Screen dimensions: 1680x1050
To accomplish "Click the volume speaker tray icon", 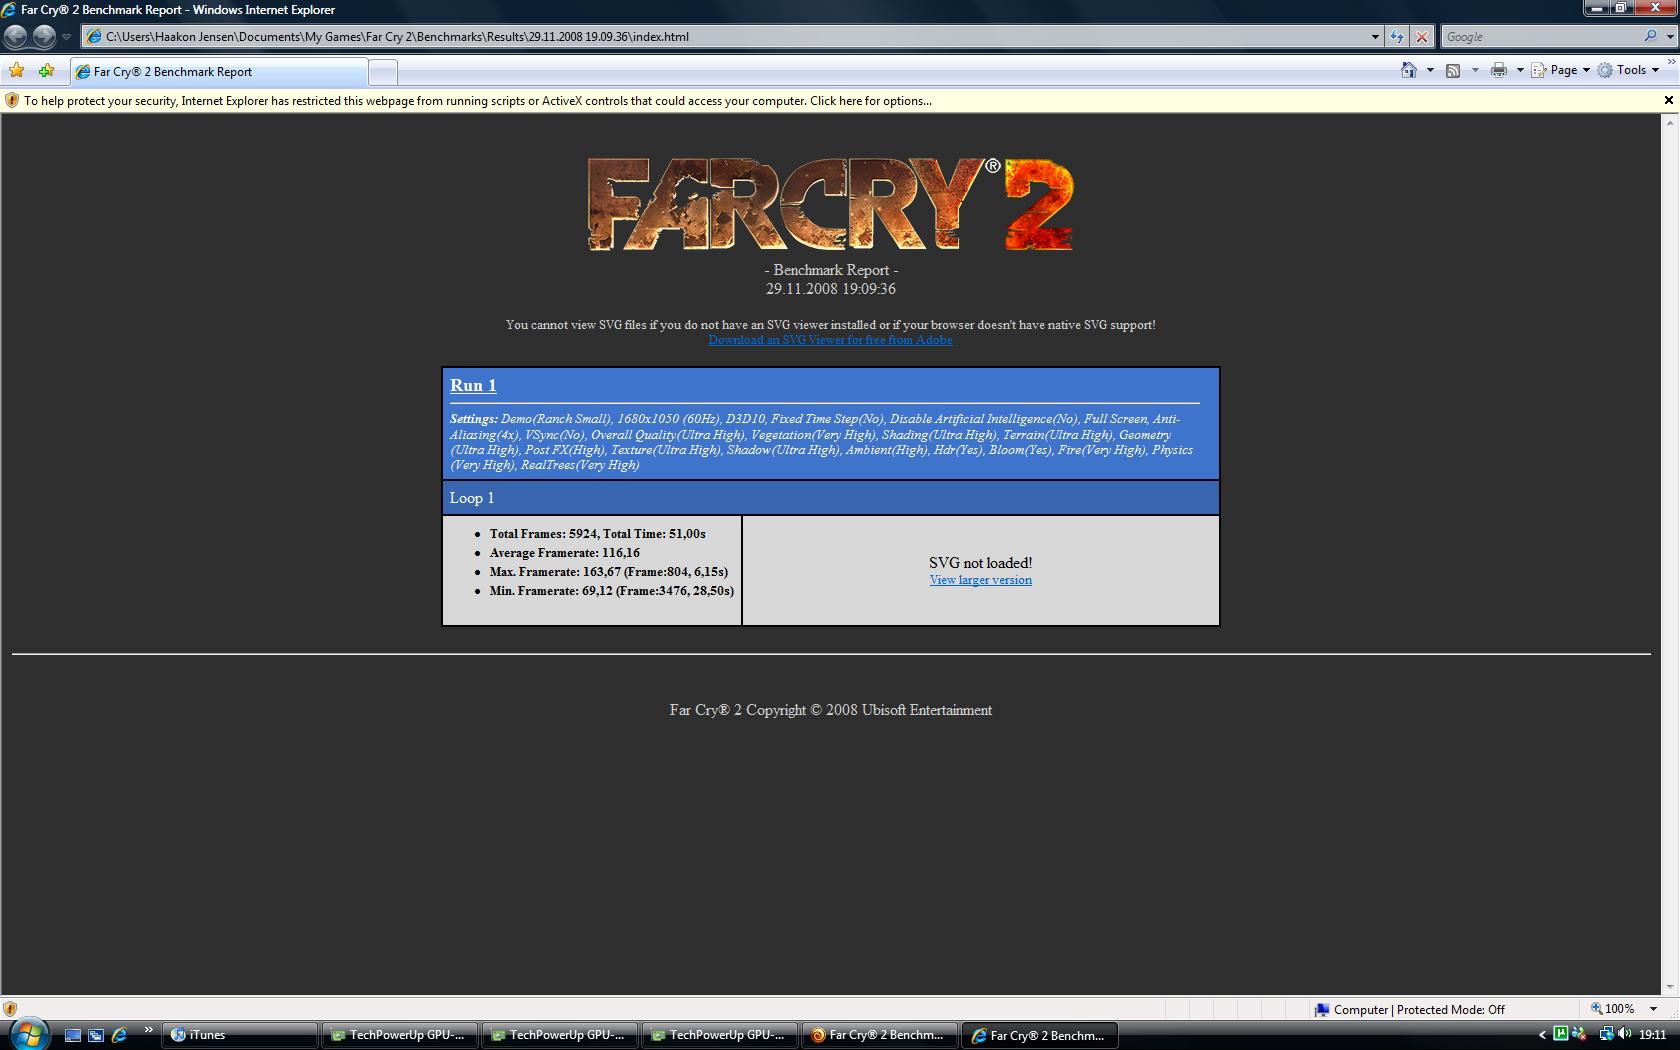I will tap(1625, 1034).
